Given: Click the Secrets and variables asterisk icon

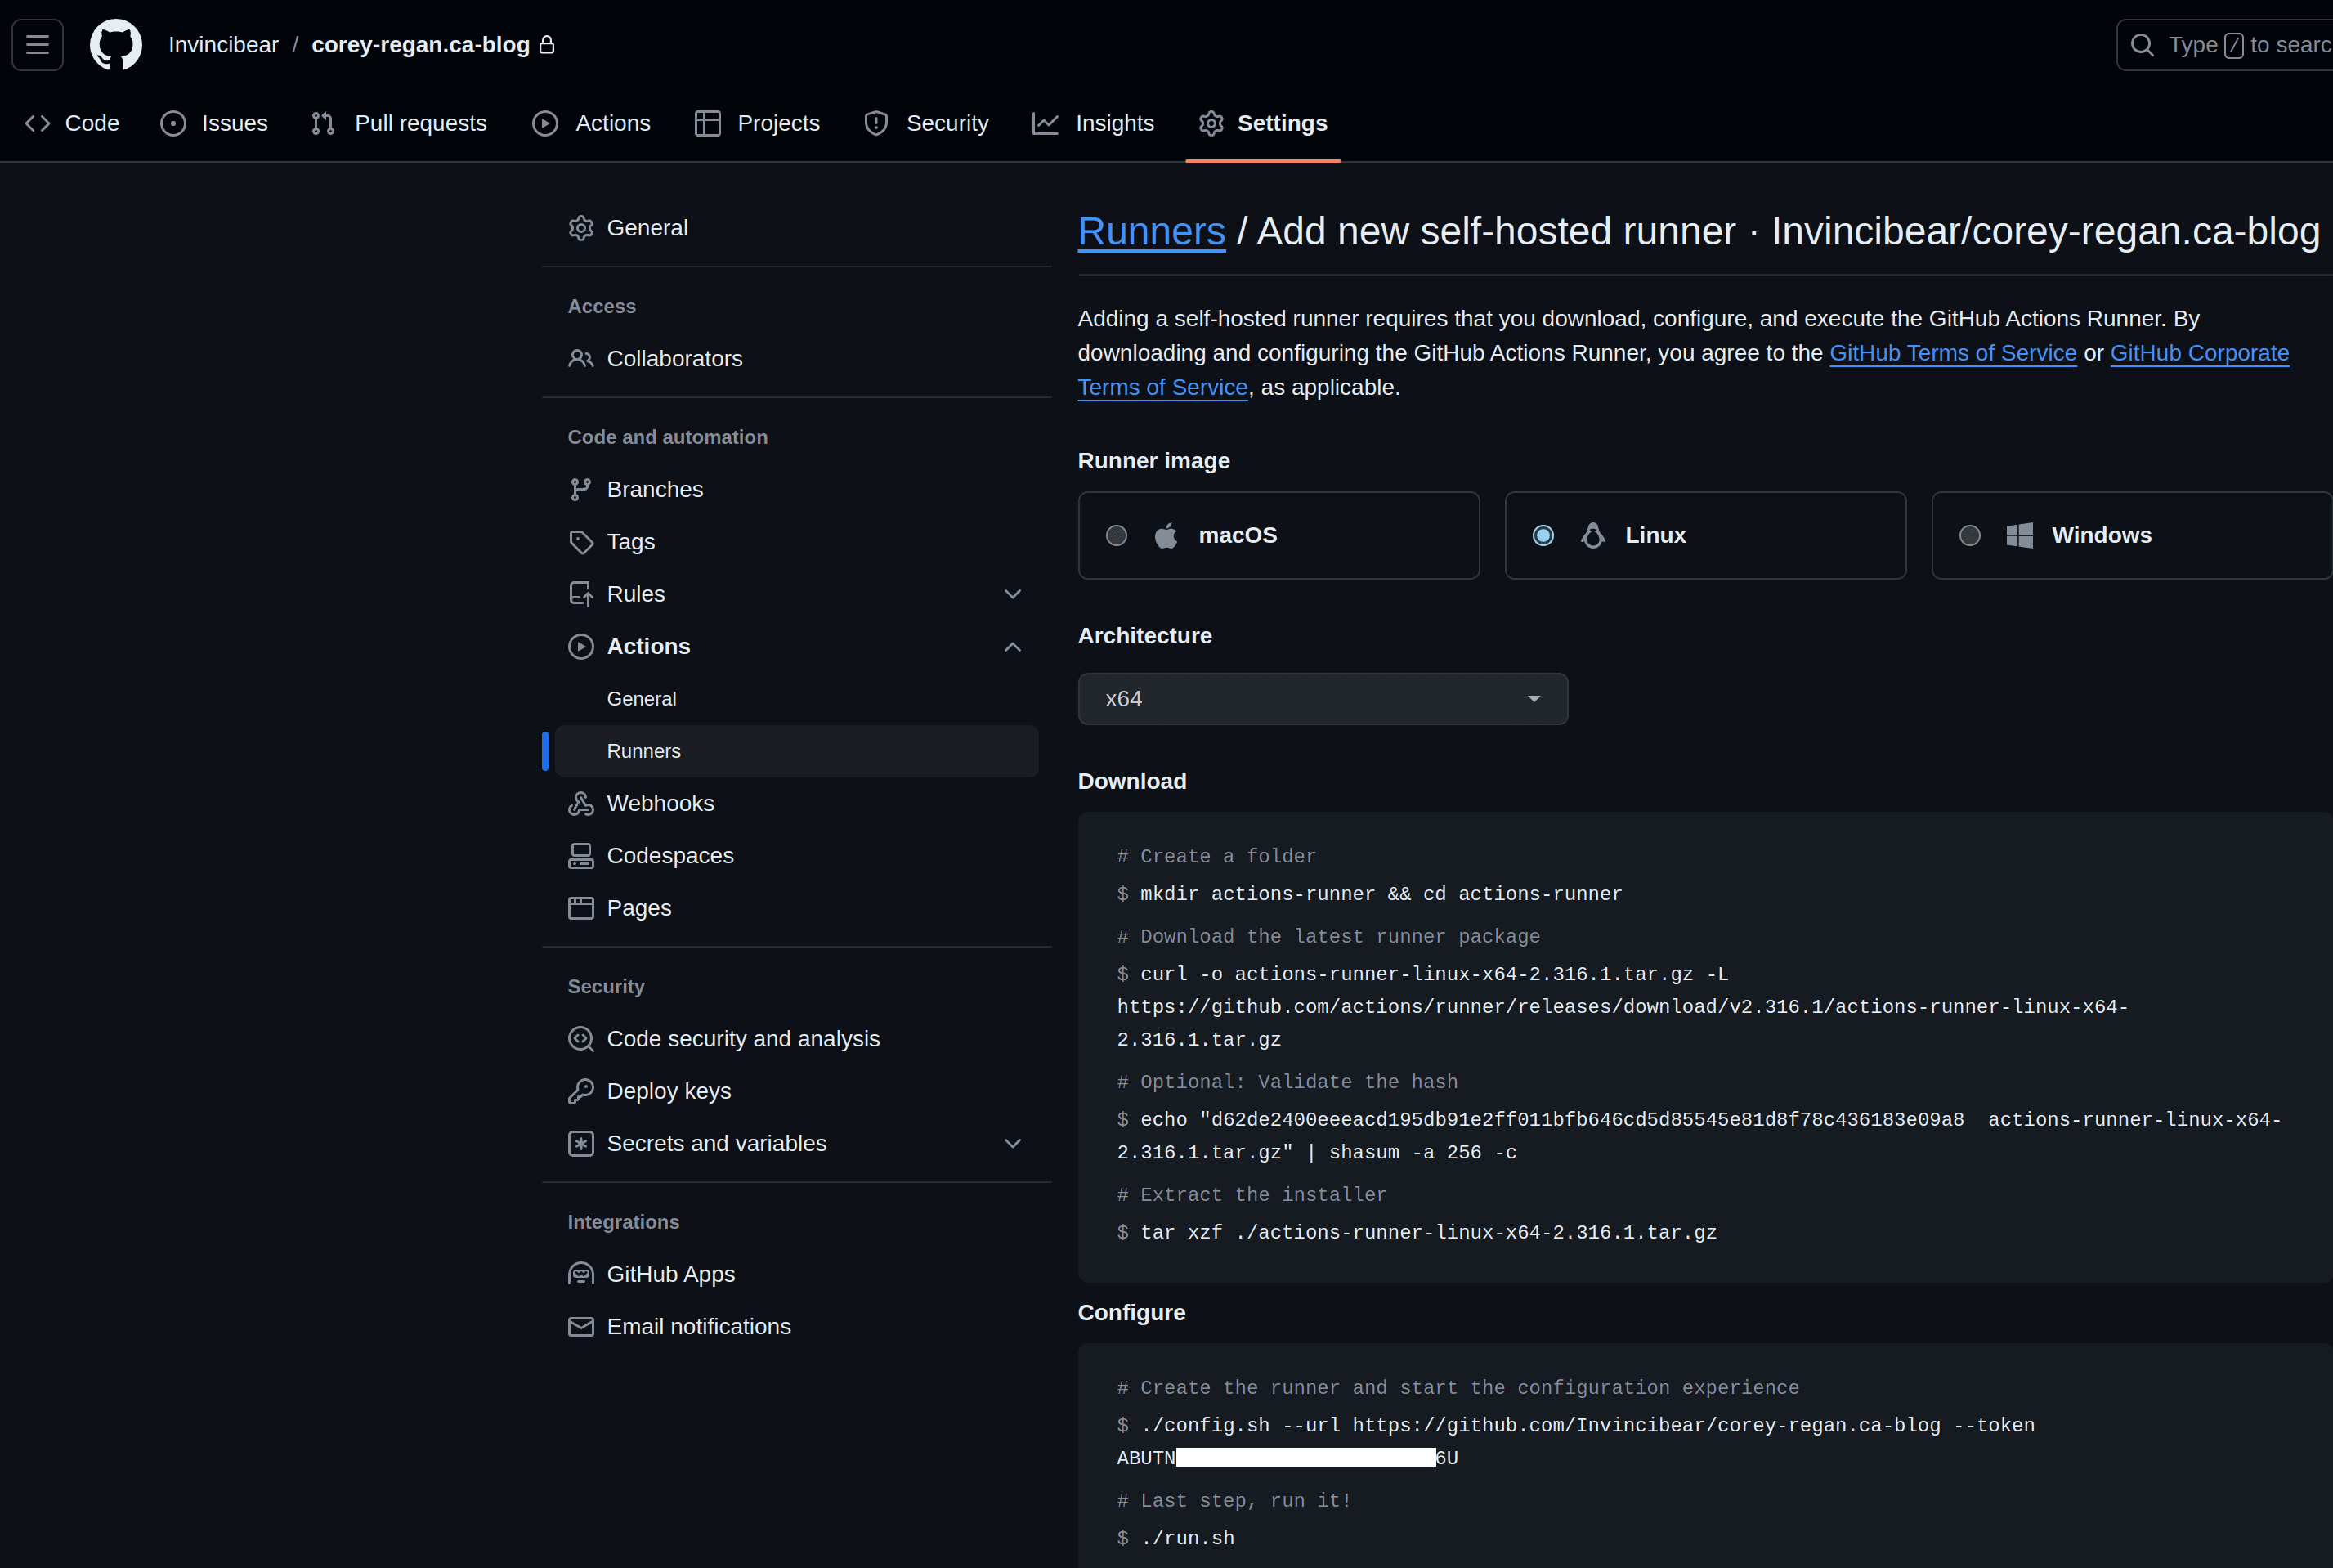Looking at the screenshot, I should (x=581, y=1143).
